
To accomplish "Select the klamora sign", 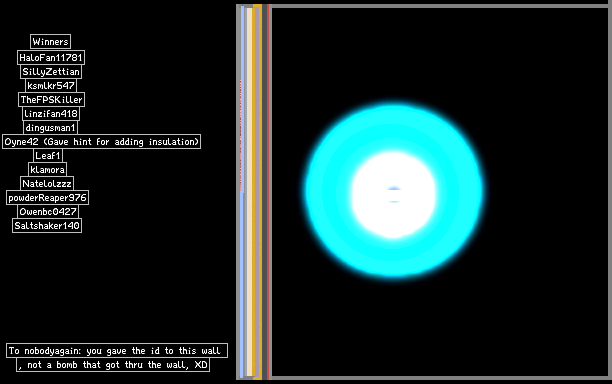I will tap(47, 170).
